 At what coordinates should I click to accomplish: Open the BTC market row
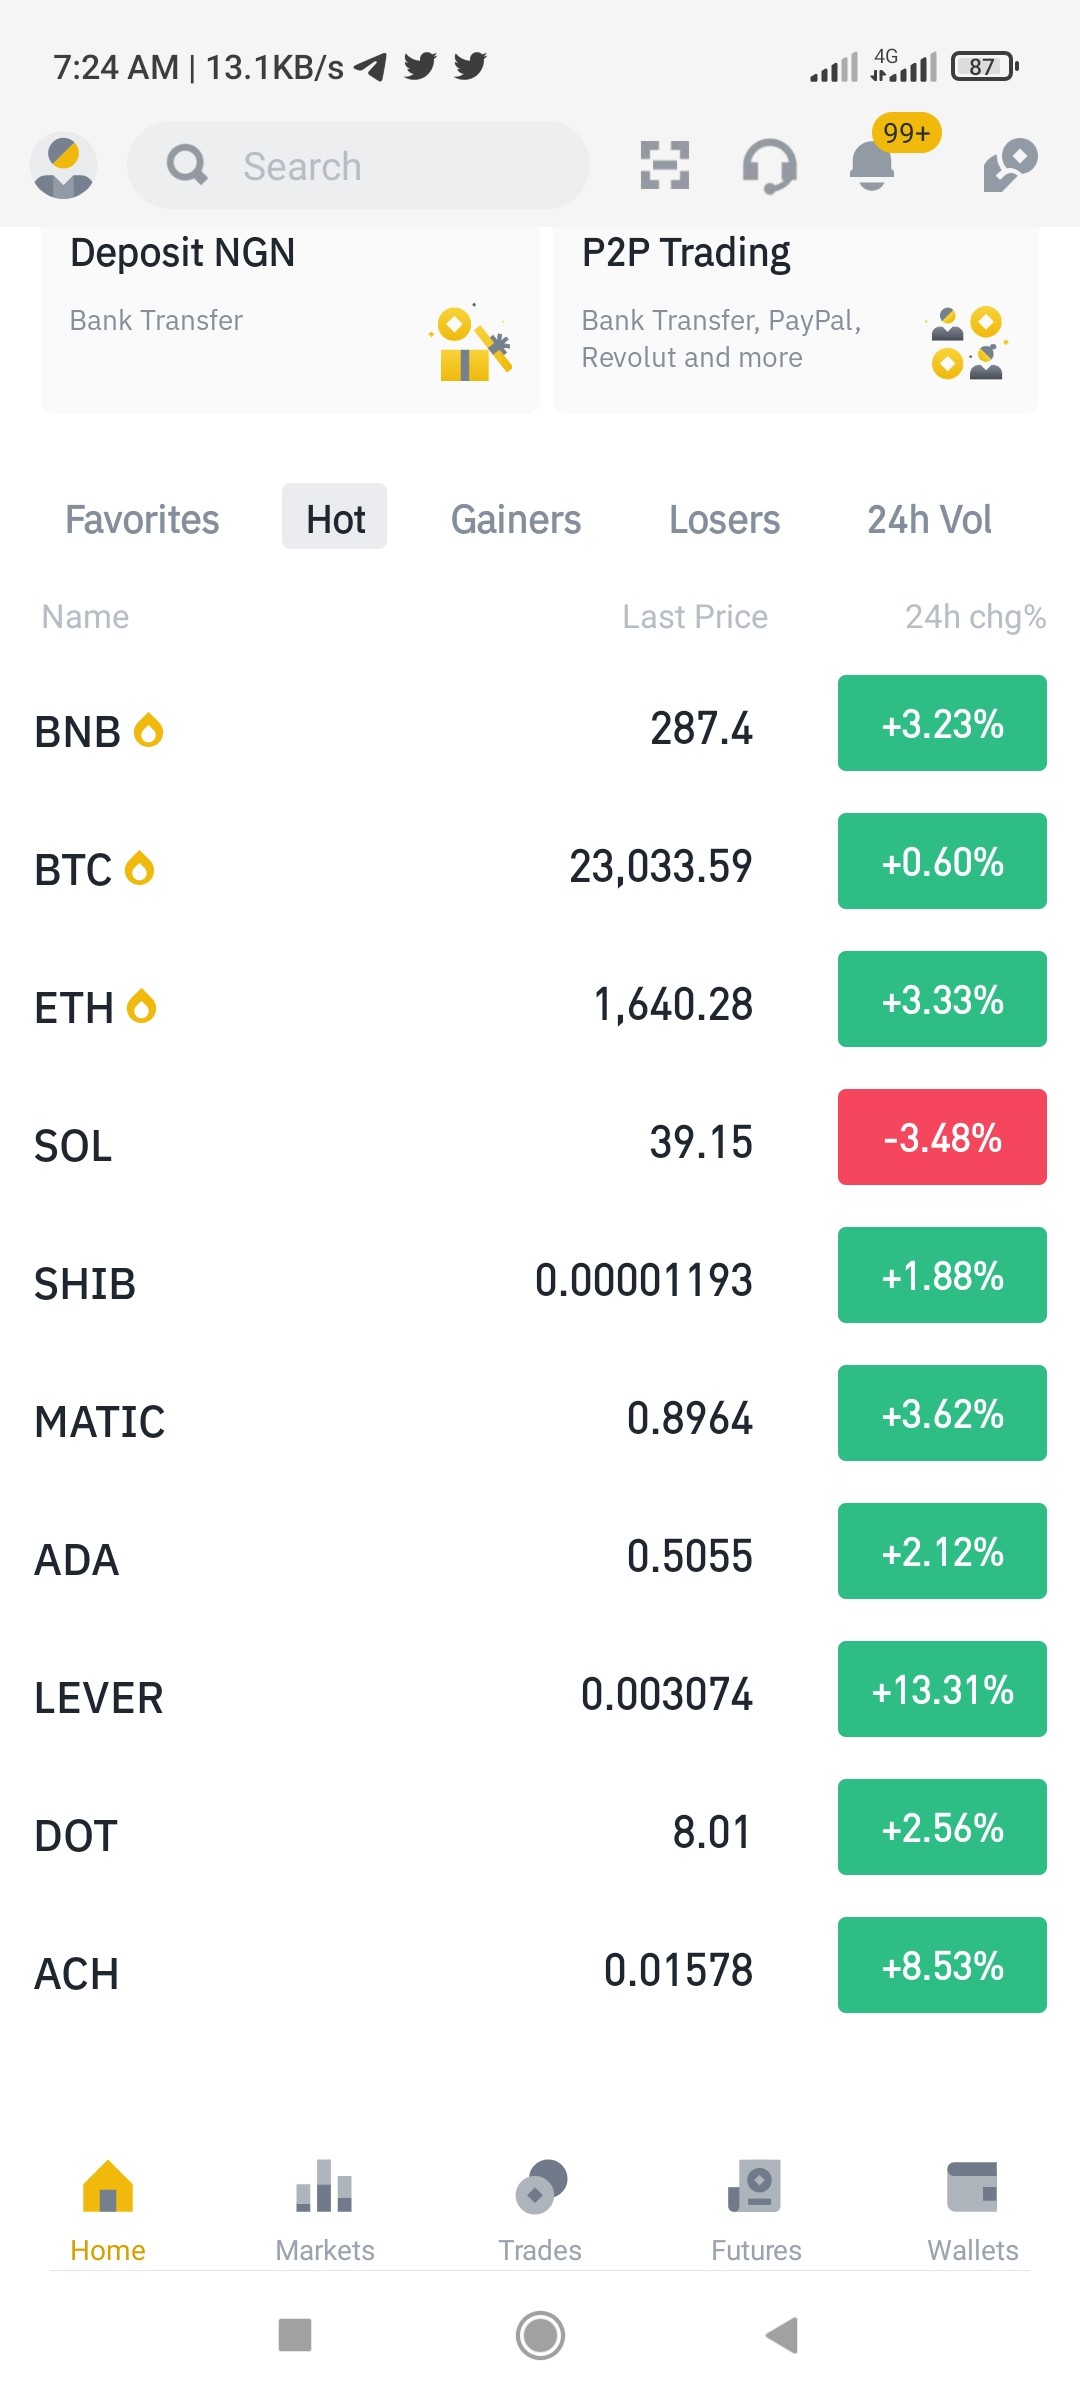coord(540,865)
